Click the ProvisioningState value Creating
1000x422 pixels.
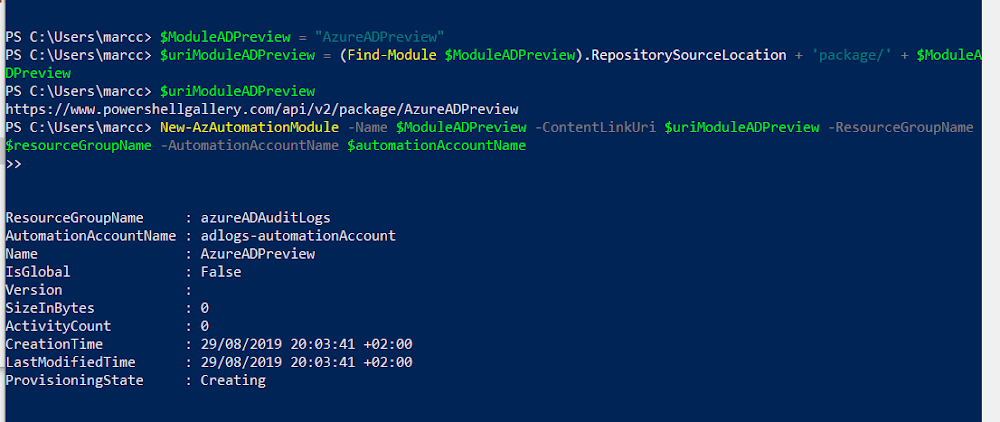click(x=233, y=381)
